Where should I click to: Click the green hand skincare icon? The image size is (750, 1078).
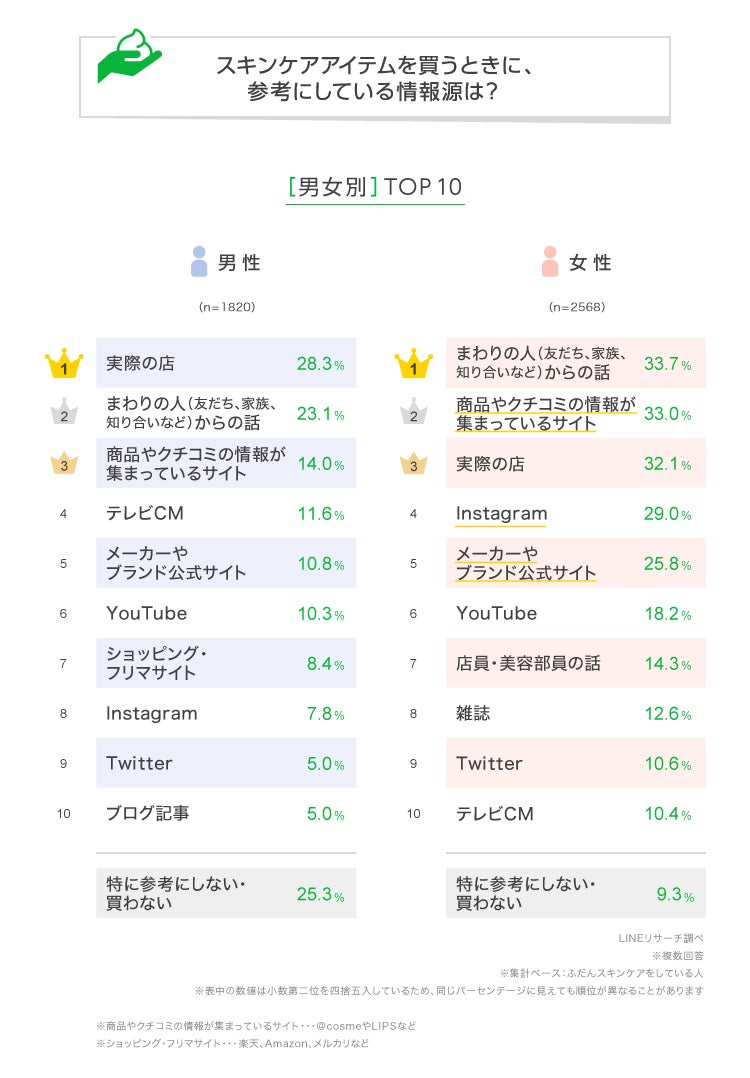[x=129, y=58]
